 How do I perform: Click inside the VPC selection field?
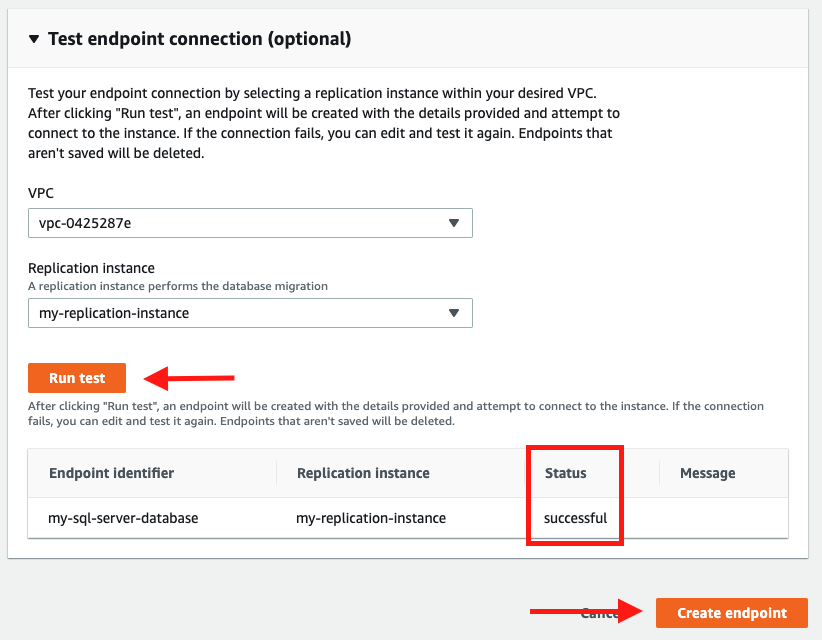click(250, 222)
